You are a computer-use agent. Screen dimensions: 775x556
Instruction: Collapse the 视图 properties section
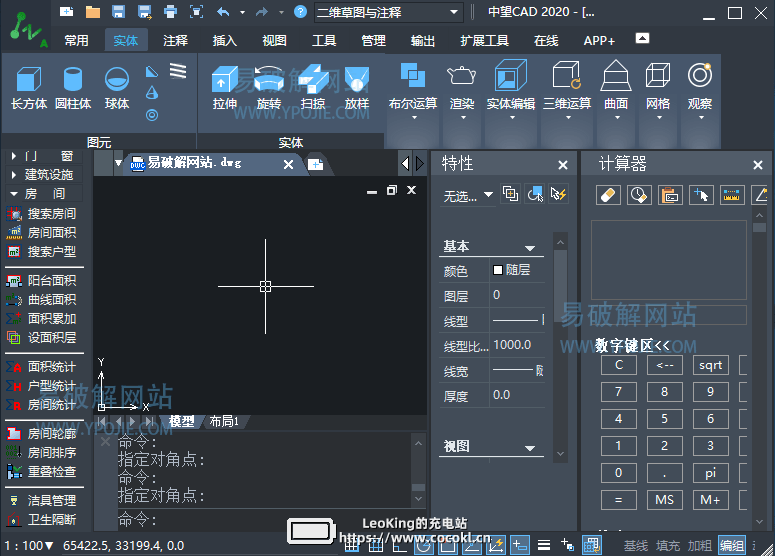tap(530, 448)
